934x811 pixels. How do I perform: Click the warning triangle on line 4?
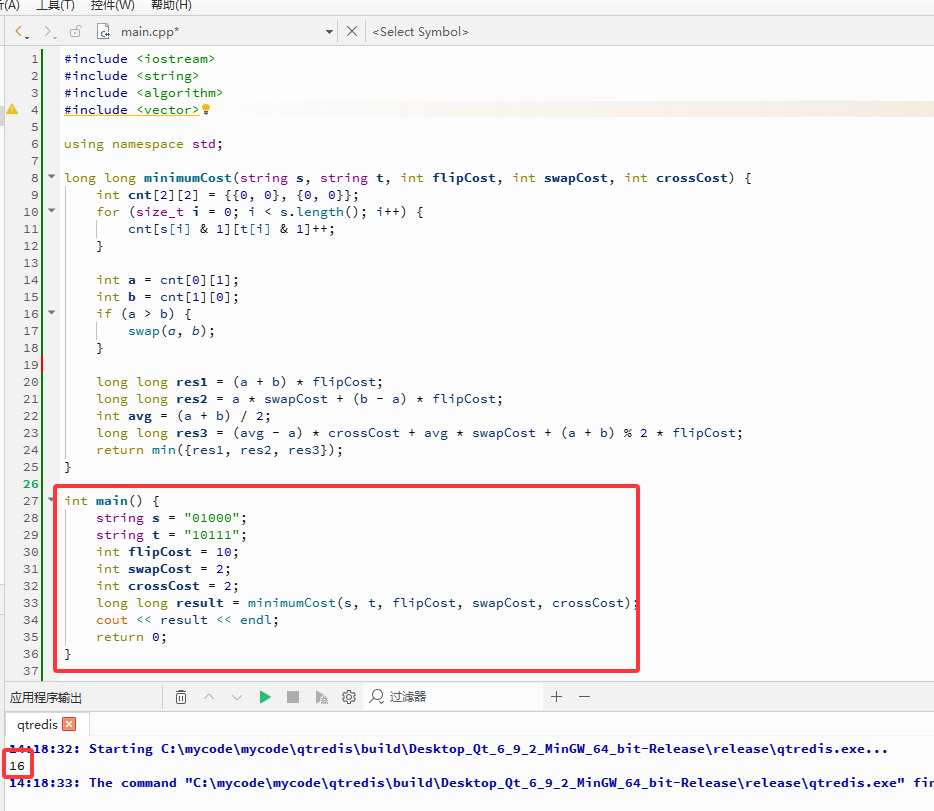(12, 110)
